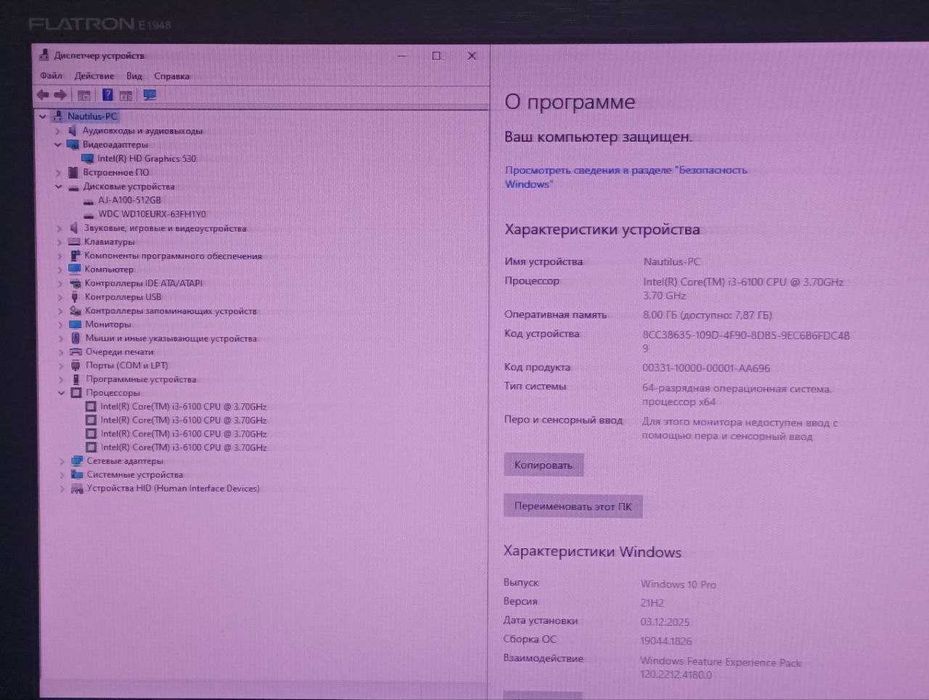This screenshot has height=700, width=929.
Task: Expand Системные устройства chevron
Action: pos(62,475)
